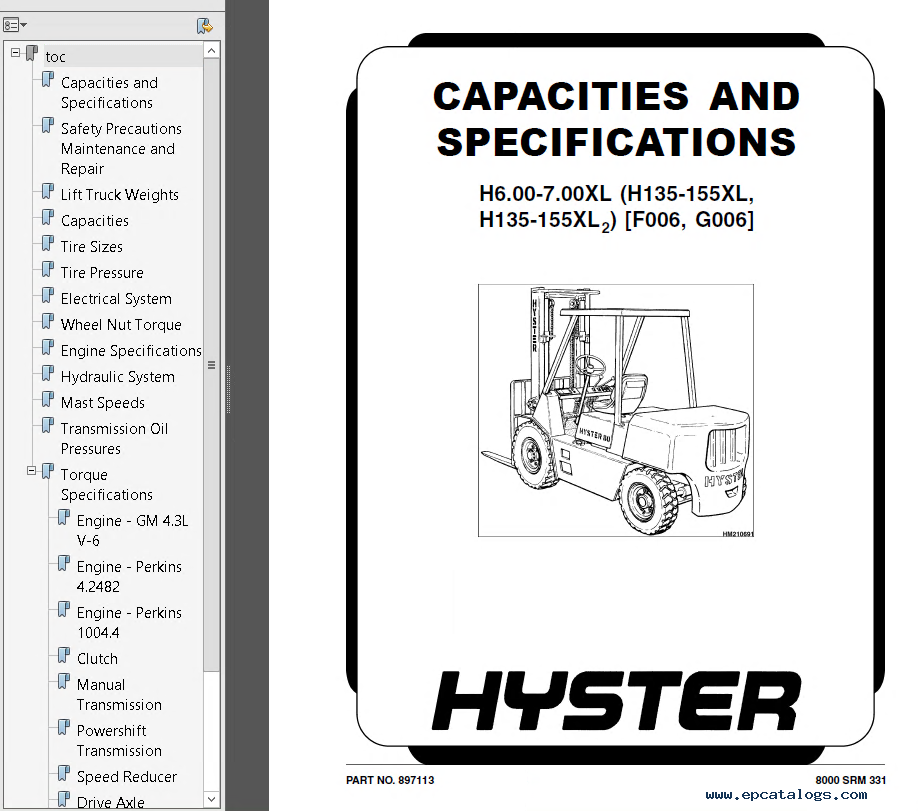Image resolution: width=918 pixels, height=811 pixels.
Task: Click bookmark icon beside Engine - GM 4.3L V-6
Action: tap(64, 518)
